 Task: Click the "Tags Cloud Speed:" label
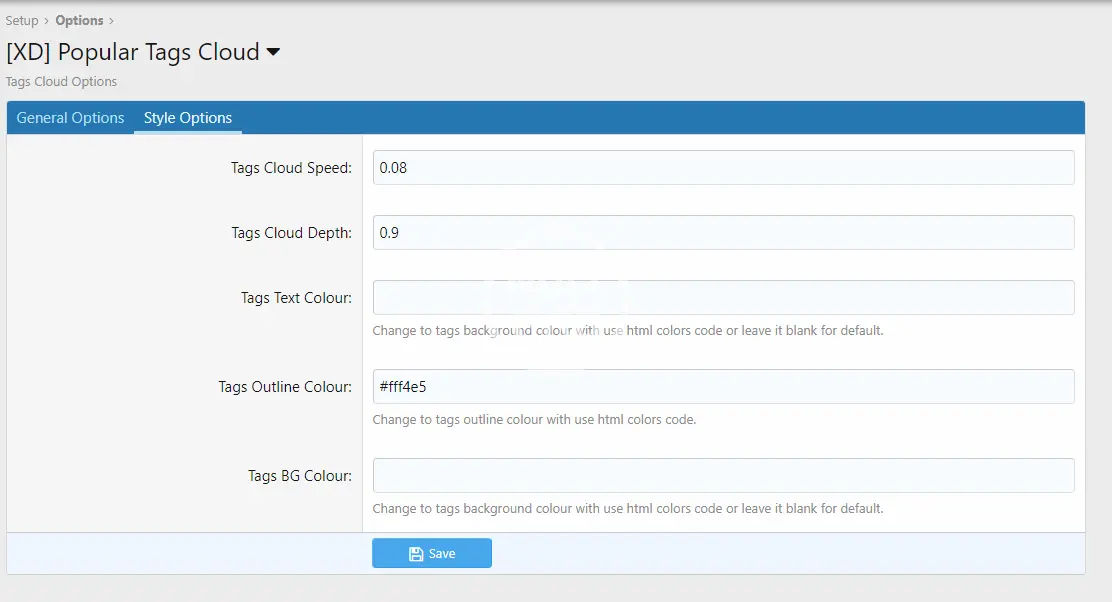291,168
